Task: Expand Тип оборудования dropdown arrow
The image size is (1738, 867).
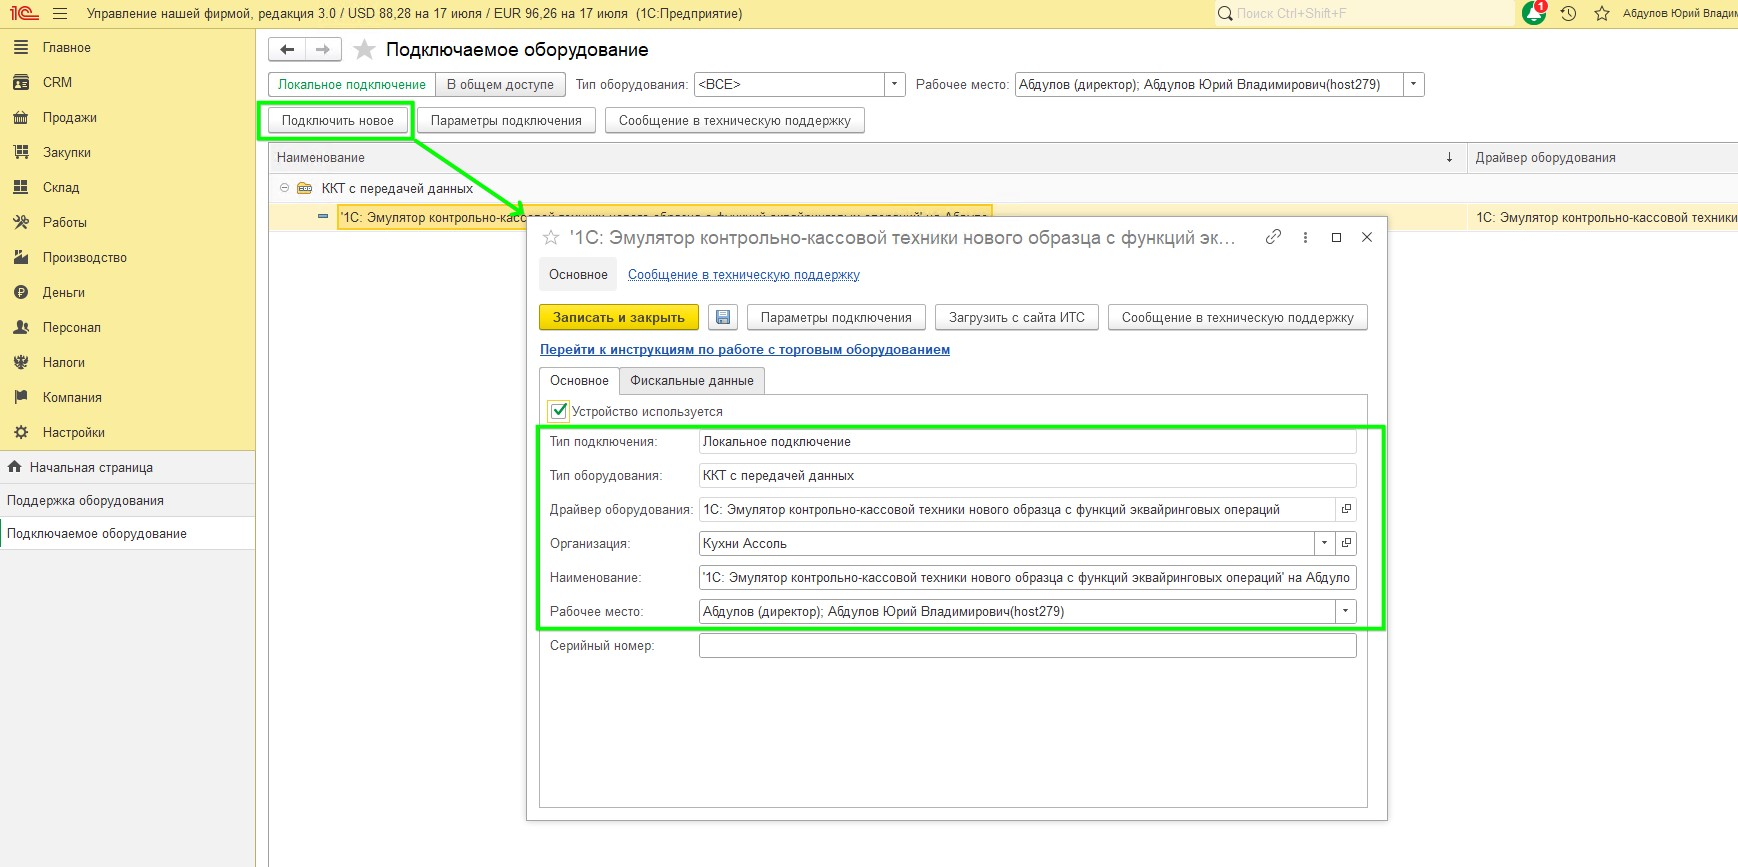Action: click(895, 85)
